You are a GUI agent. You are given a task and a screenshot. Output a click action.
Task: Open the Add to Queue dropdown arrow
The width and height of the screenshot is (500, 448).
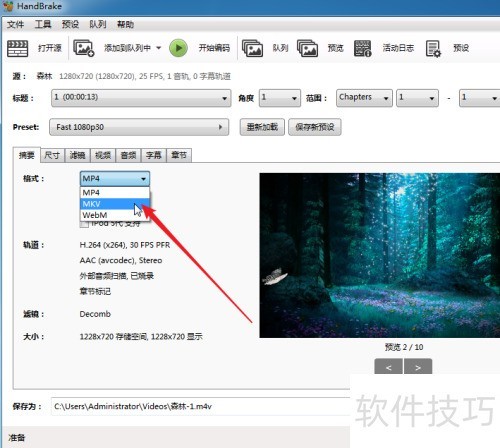[159, 48]
